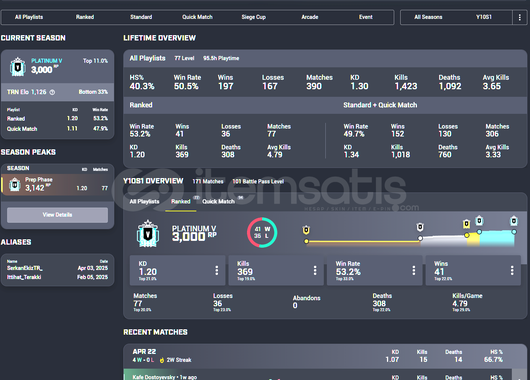
Task: Click the Prep Phase season rank icon
Action: click(15, 185)
